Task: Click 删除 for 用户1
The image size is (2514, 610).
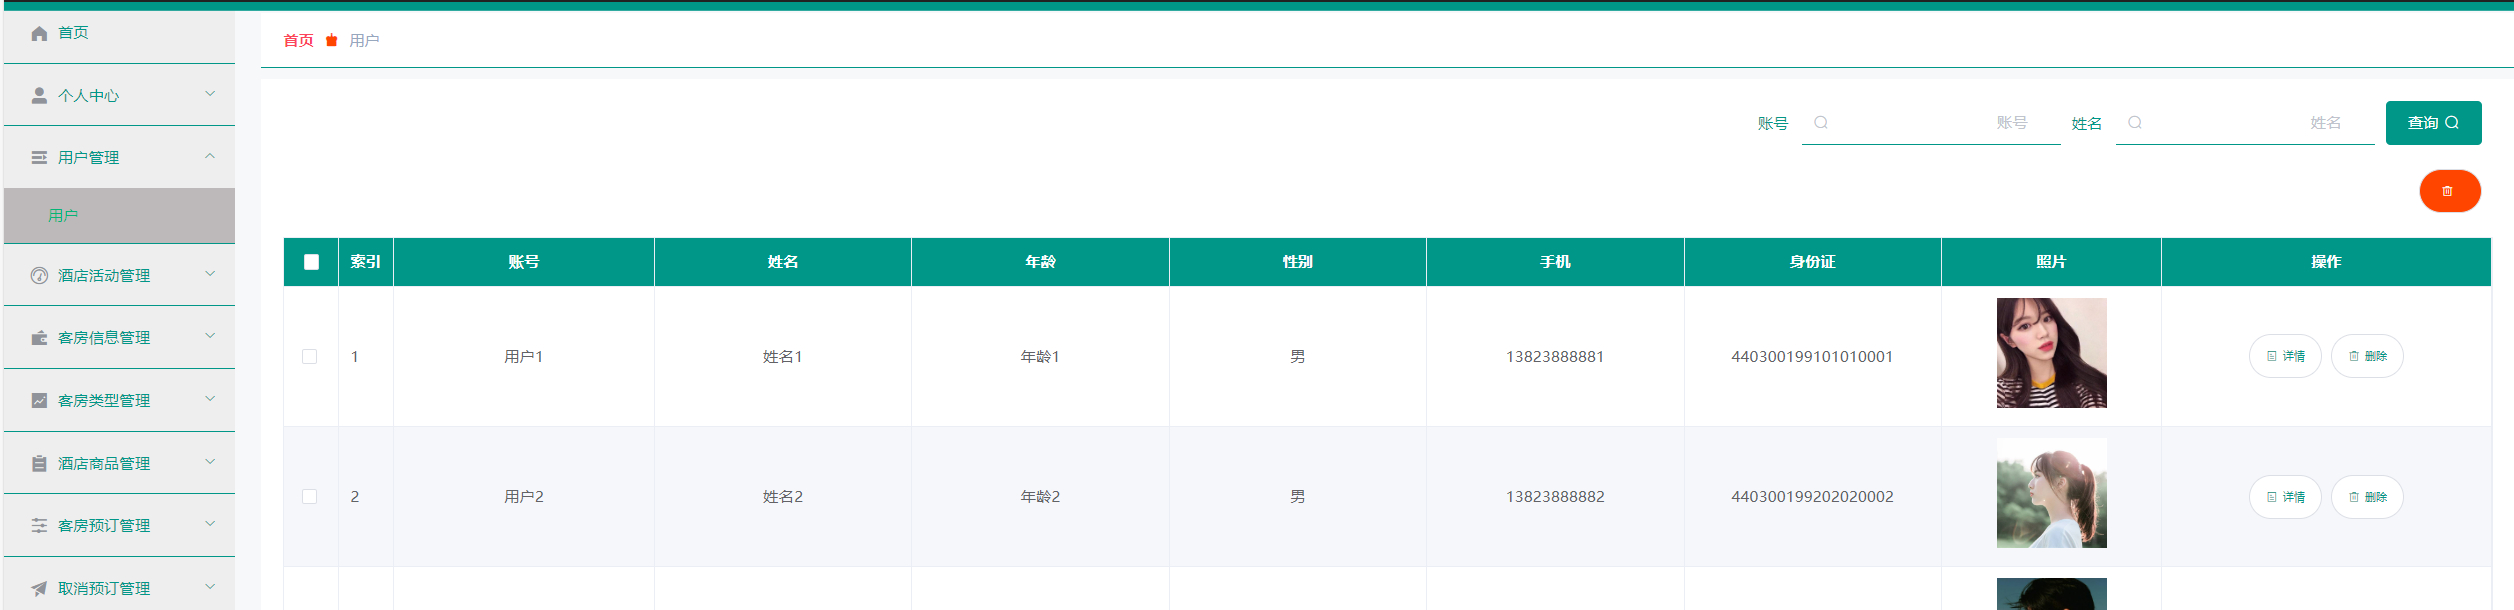Action: pyautogui.click(x=2367, y=356)
